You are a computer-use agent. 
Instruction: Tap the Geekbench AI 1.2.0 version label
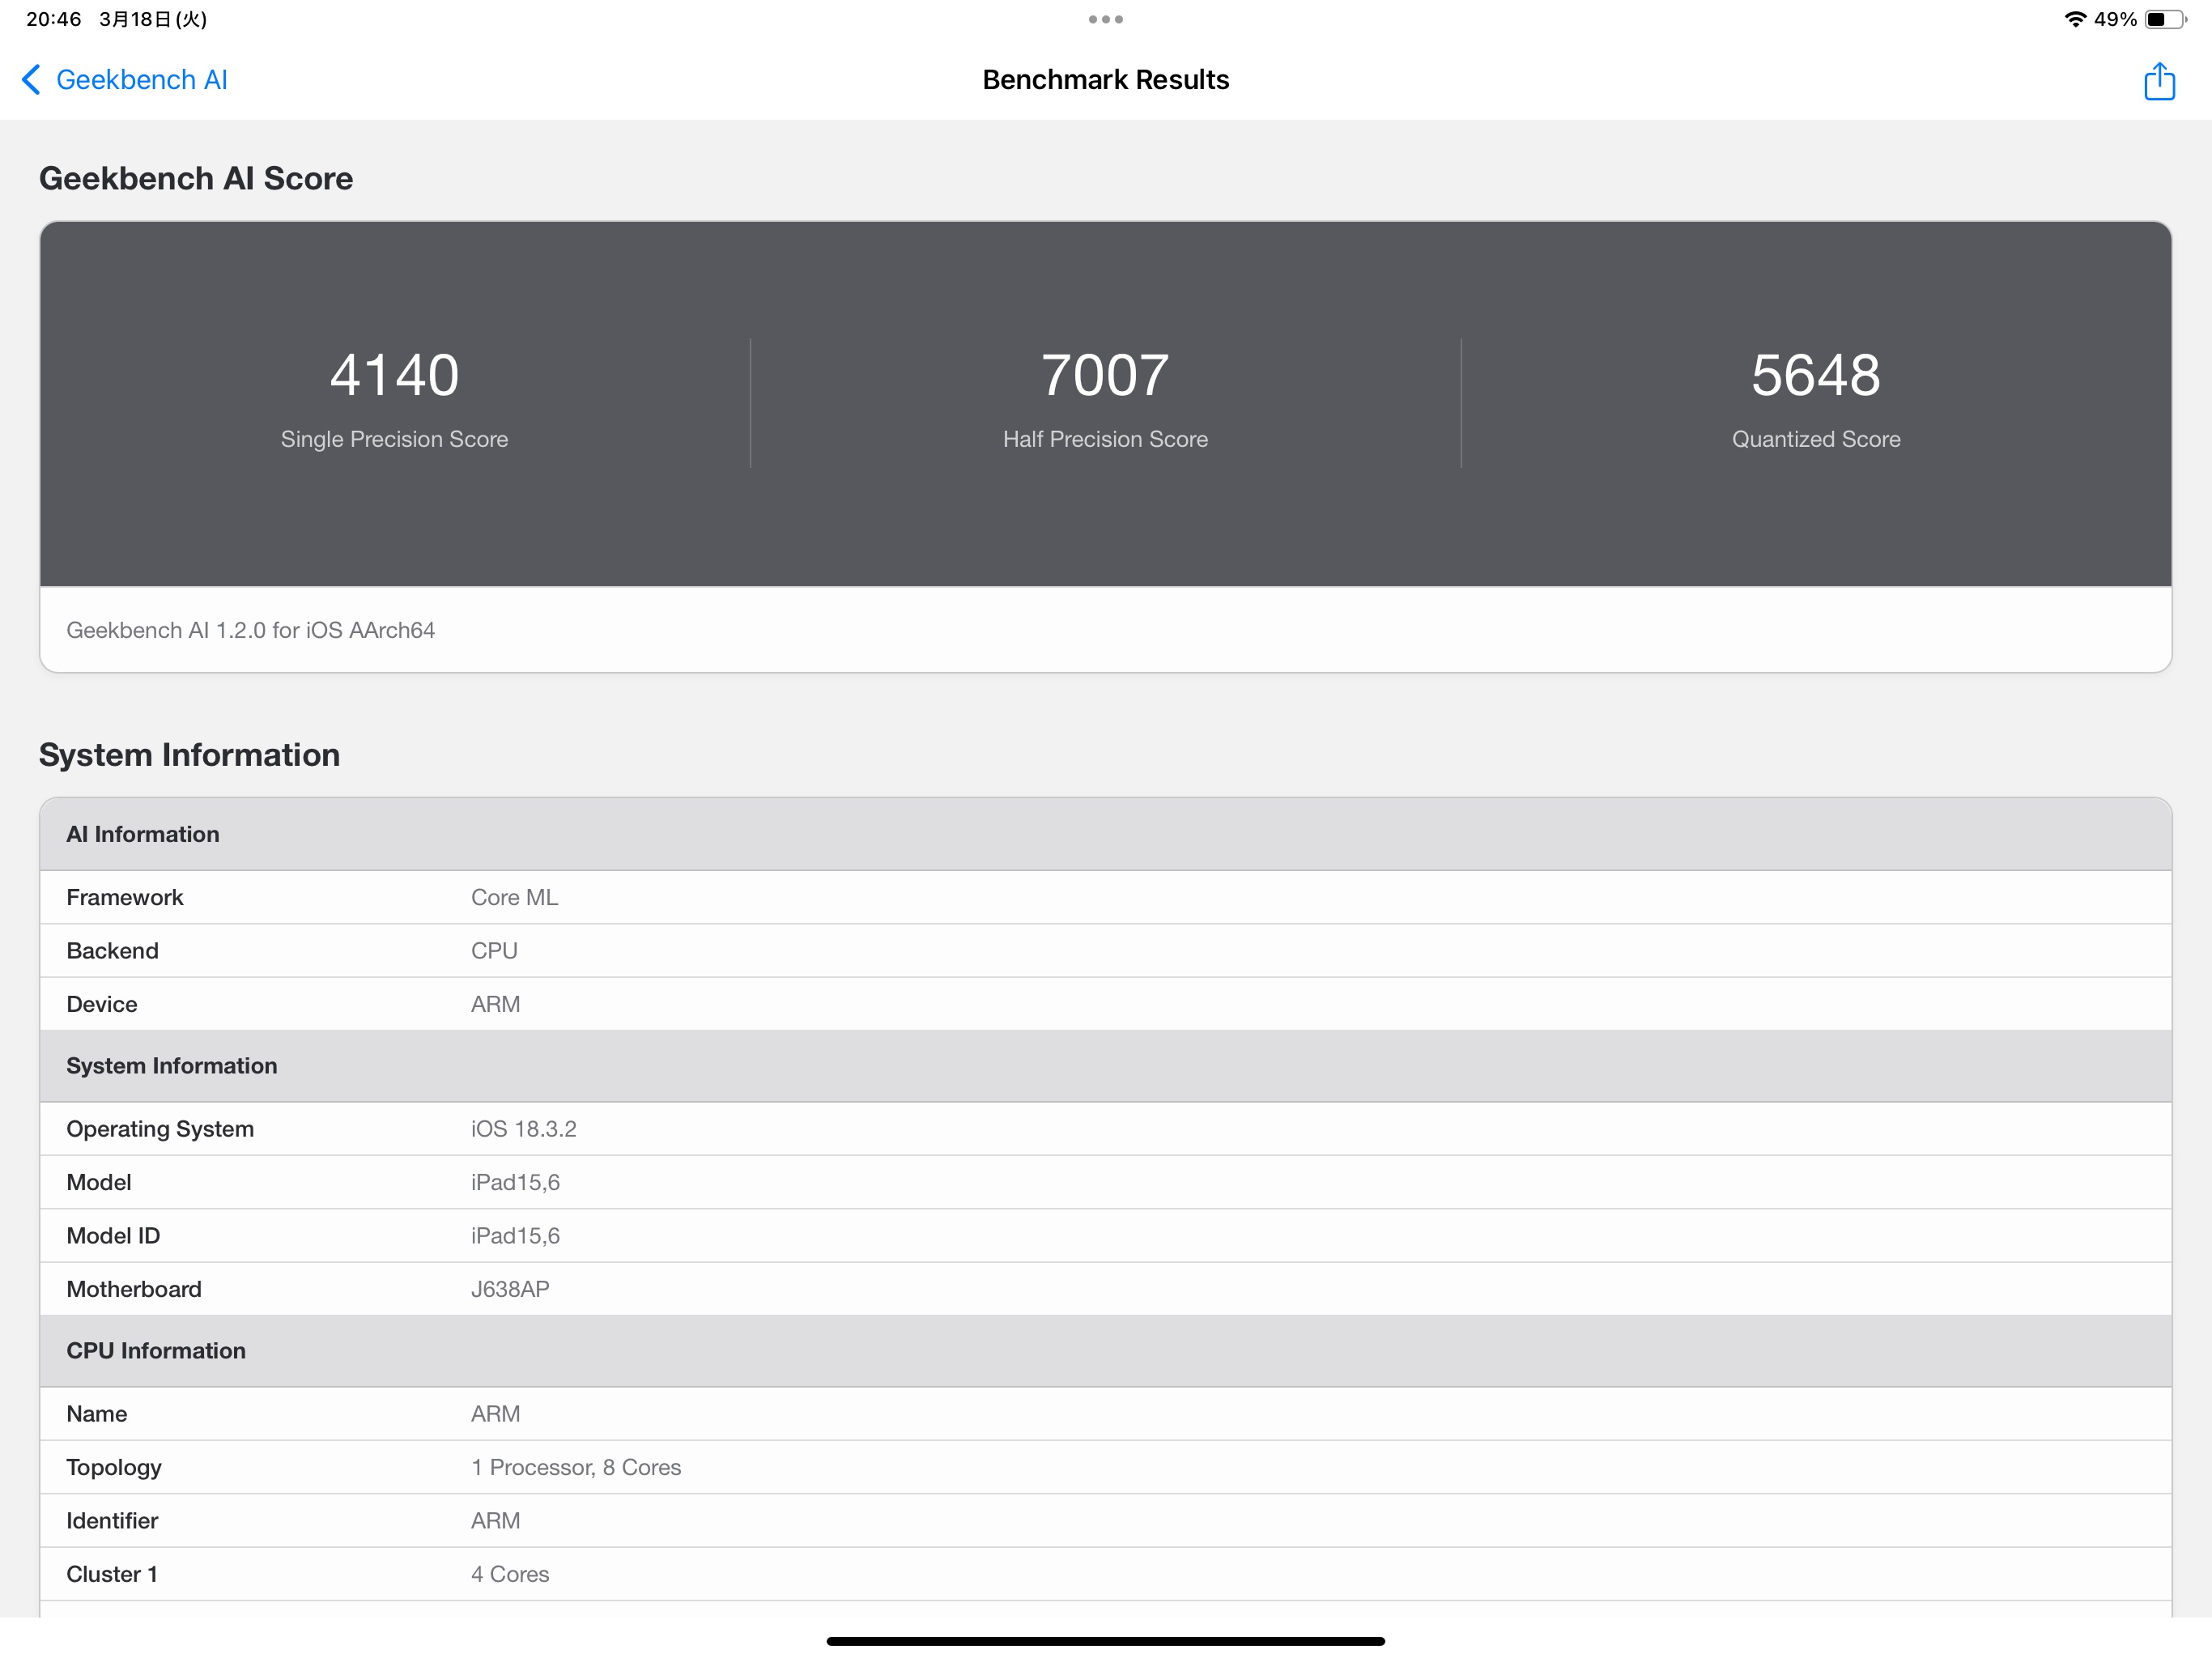pyautogui.click(x=250, y=630)
